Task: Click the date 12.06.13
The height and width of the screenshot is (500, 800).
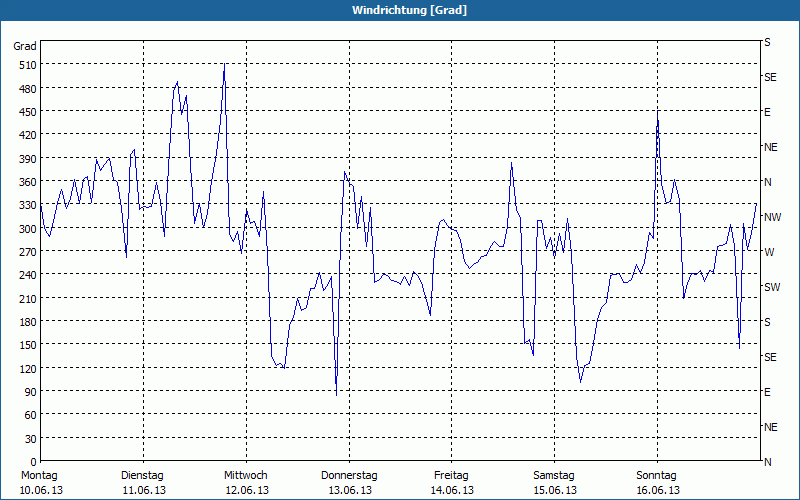Action: tap(247, 490)
